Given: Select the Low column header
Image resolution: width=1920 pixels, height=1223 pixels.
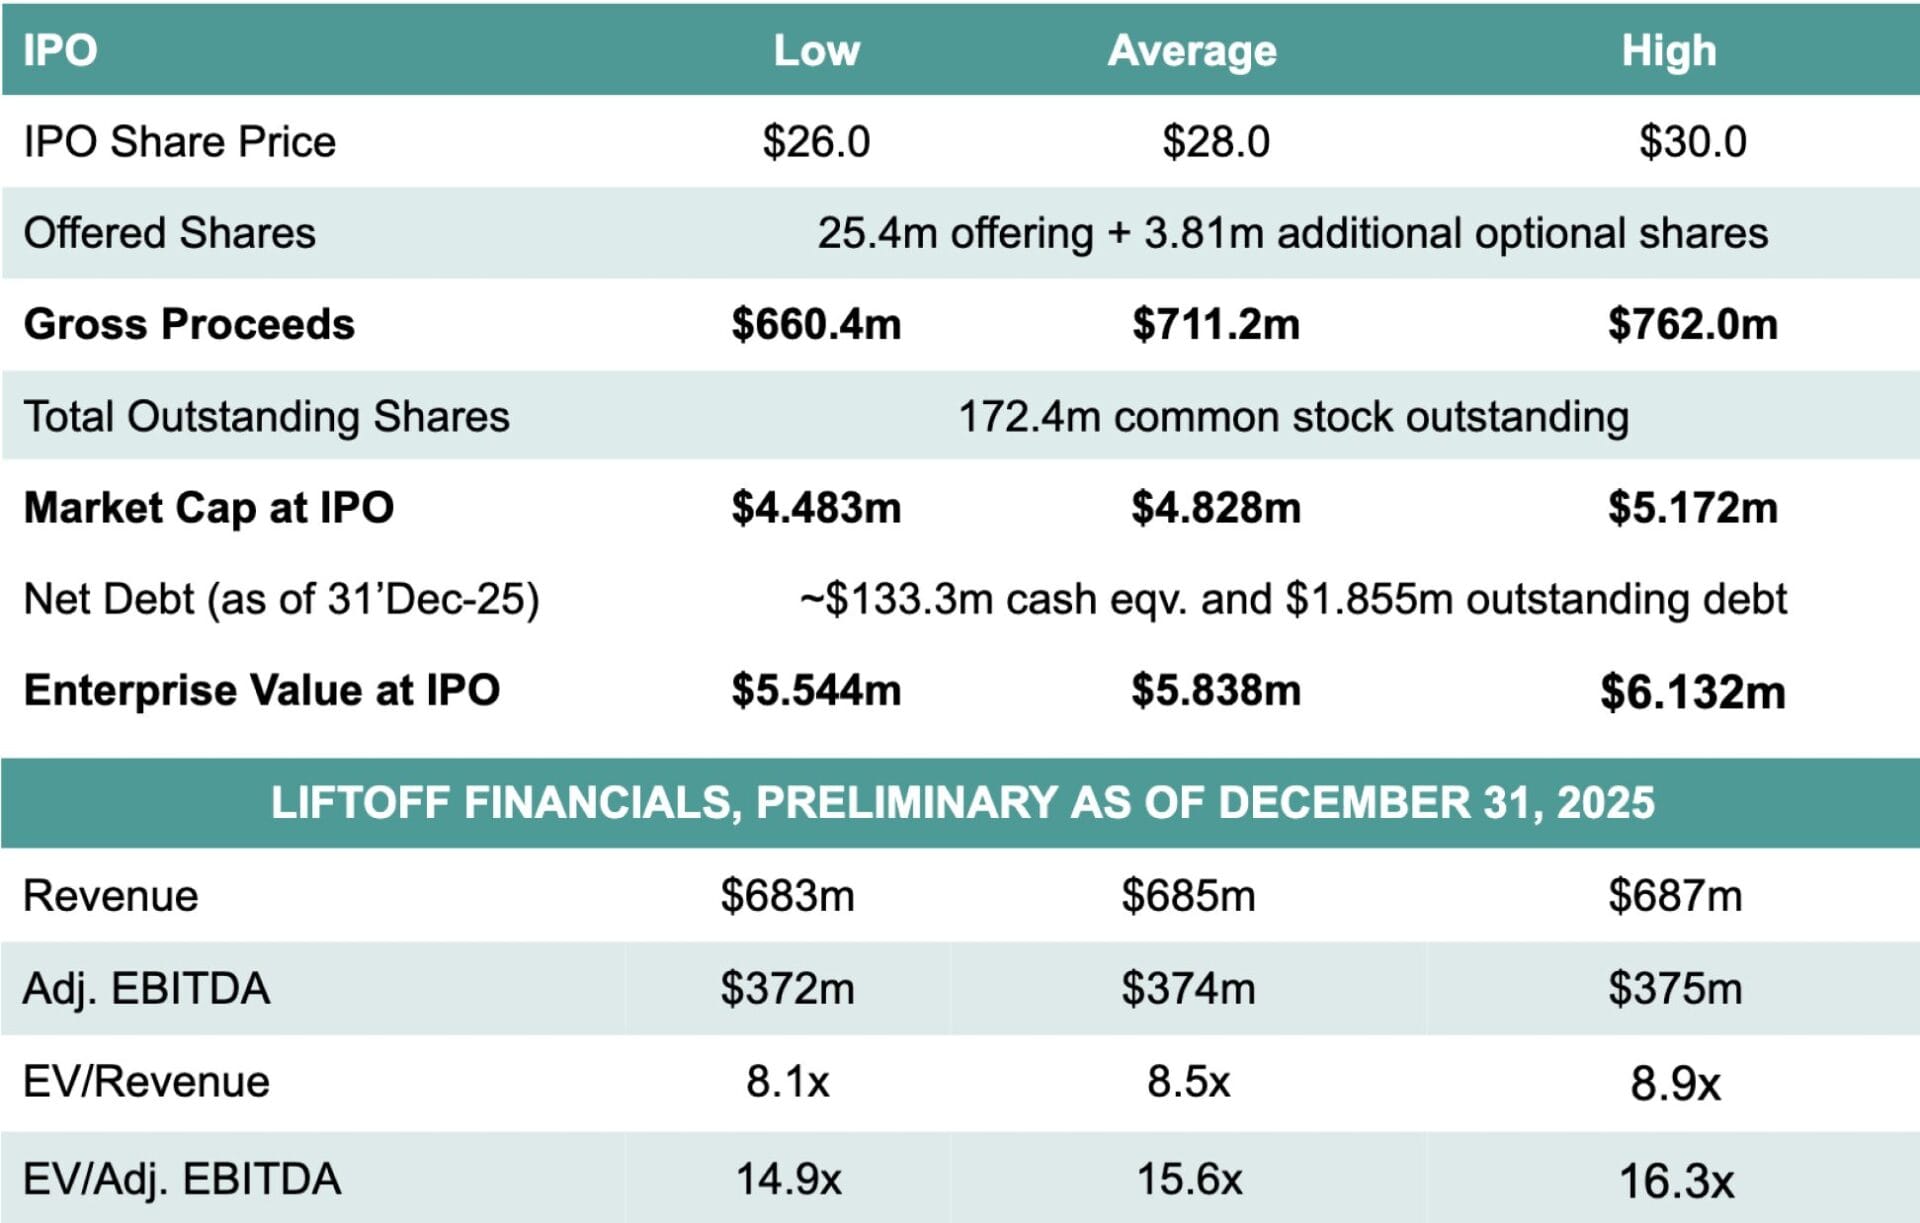Looking at the screenshot, I should tap(816, 50).
